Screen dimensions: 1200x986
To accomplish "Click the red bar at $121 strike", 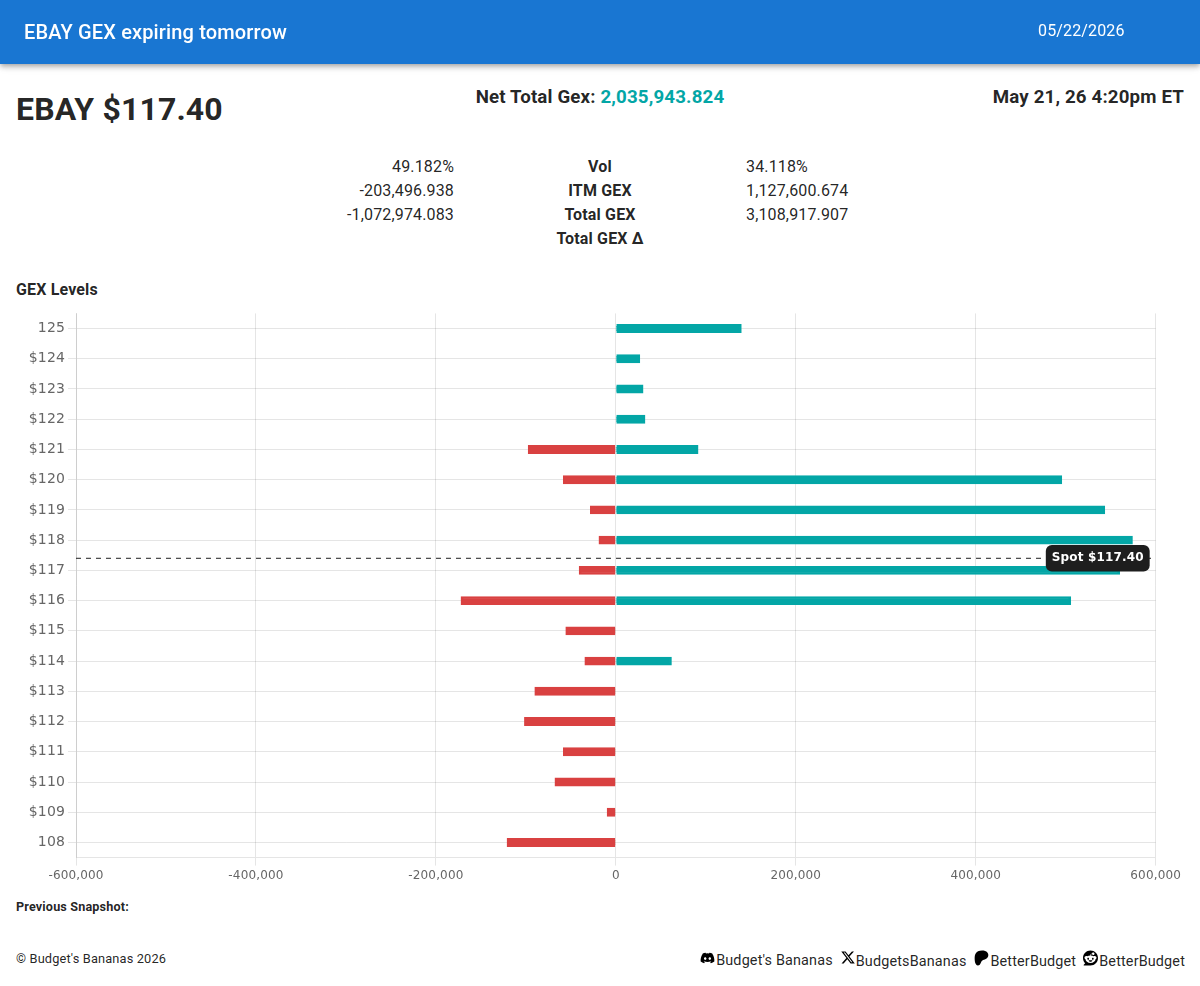I will tap(571, 450).
